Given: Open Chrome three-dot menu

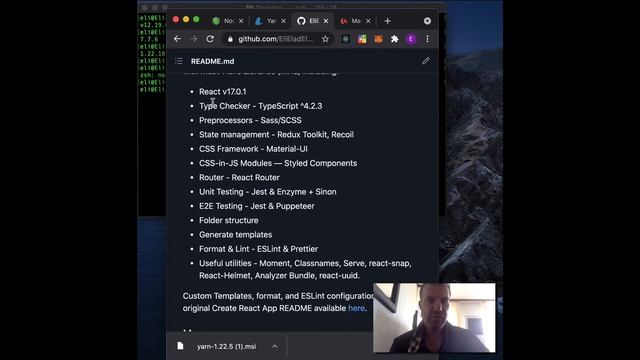Looking at the screenshot, I should pyautogui.click(x=427, y=39).
